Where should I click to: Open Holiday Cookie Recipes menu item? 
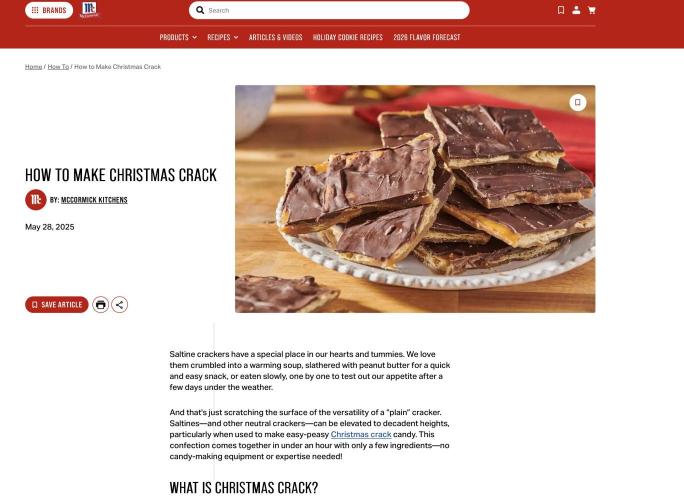(348, 37)
